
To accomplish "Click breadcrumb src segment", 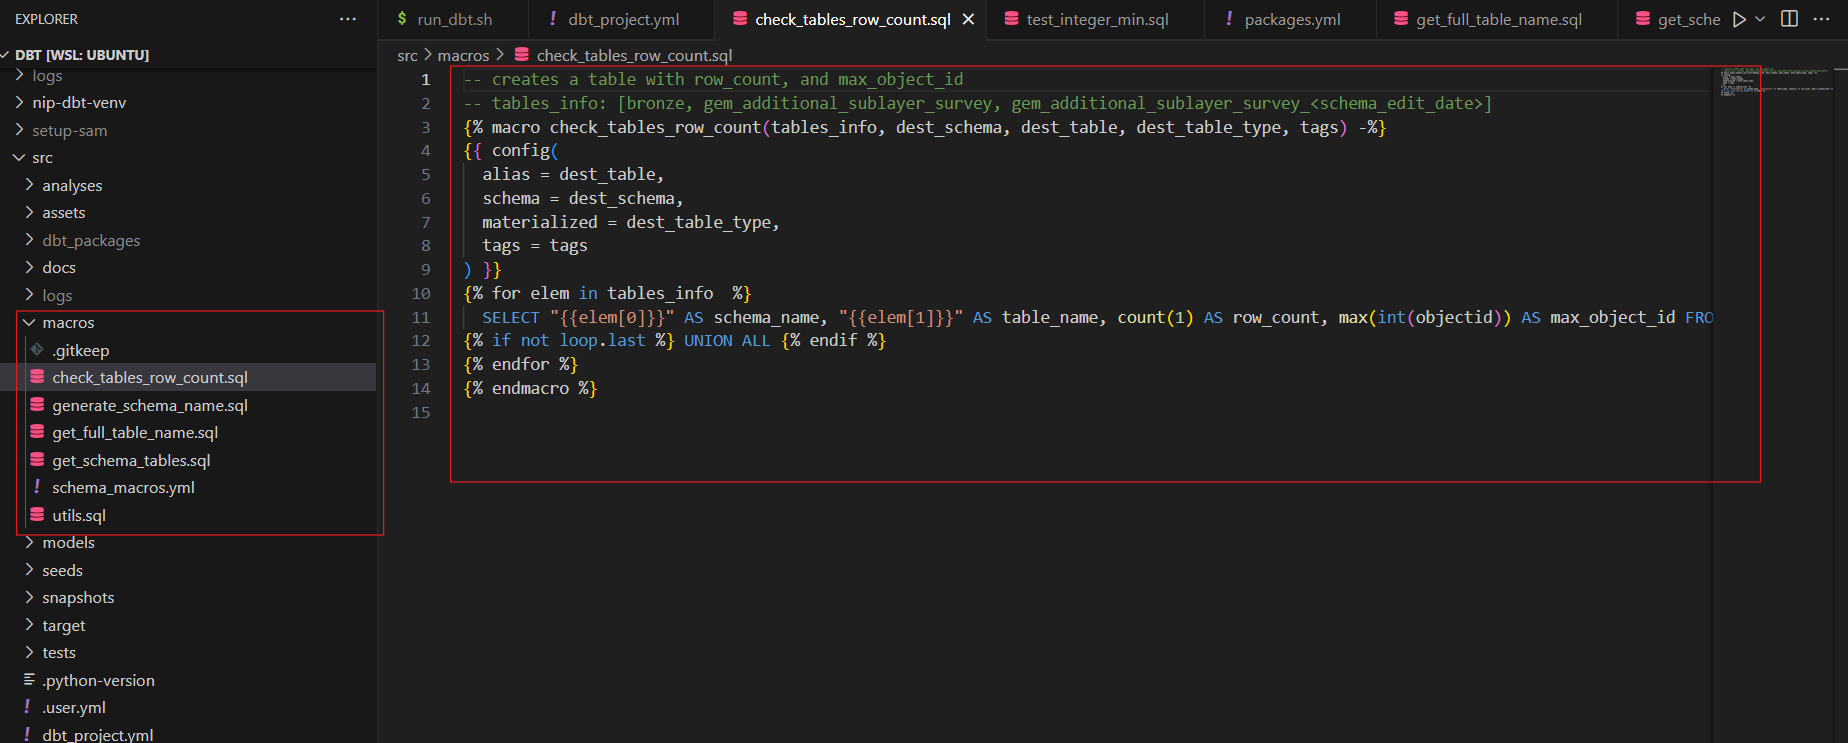I will [407, 56].
